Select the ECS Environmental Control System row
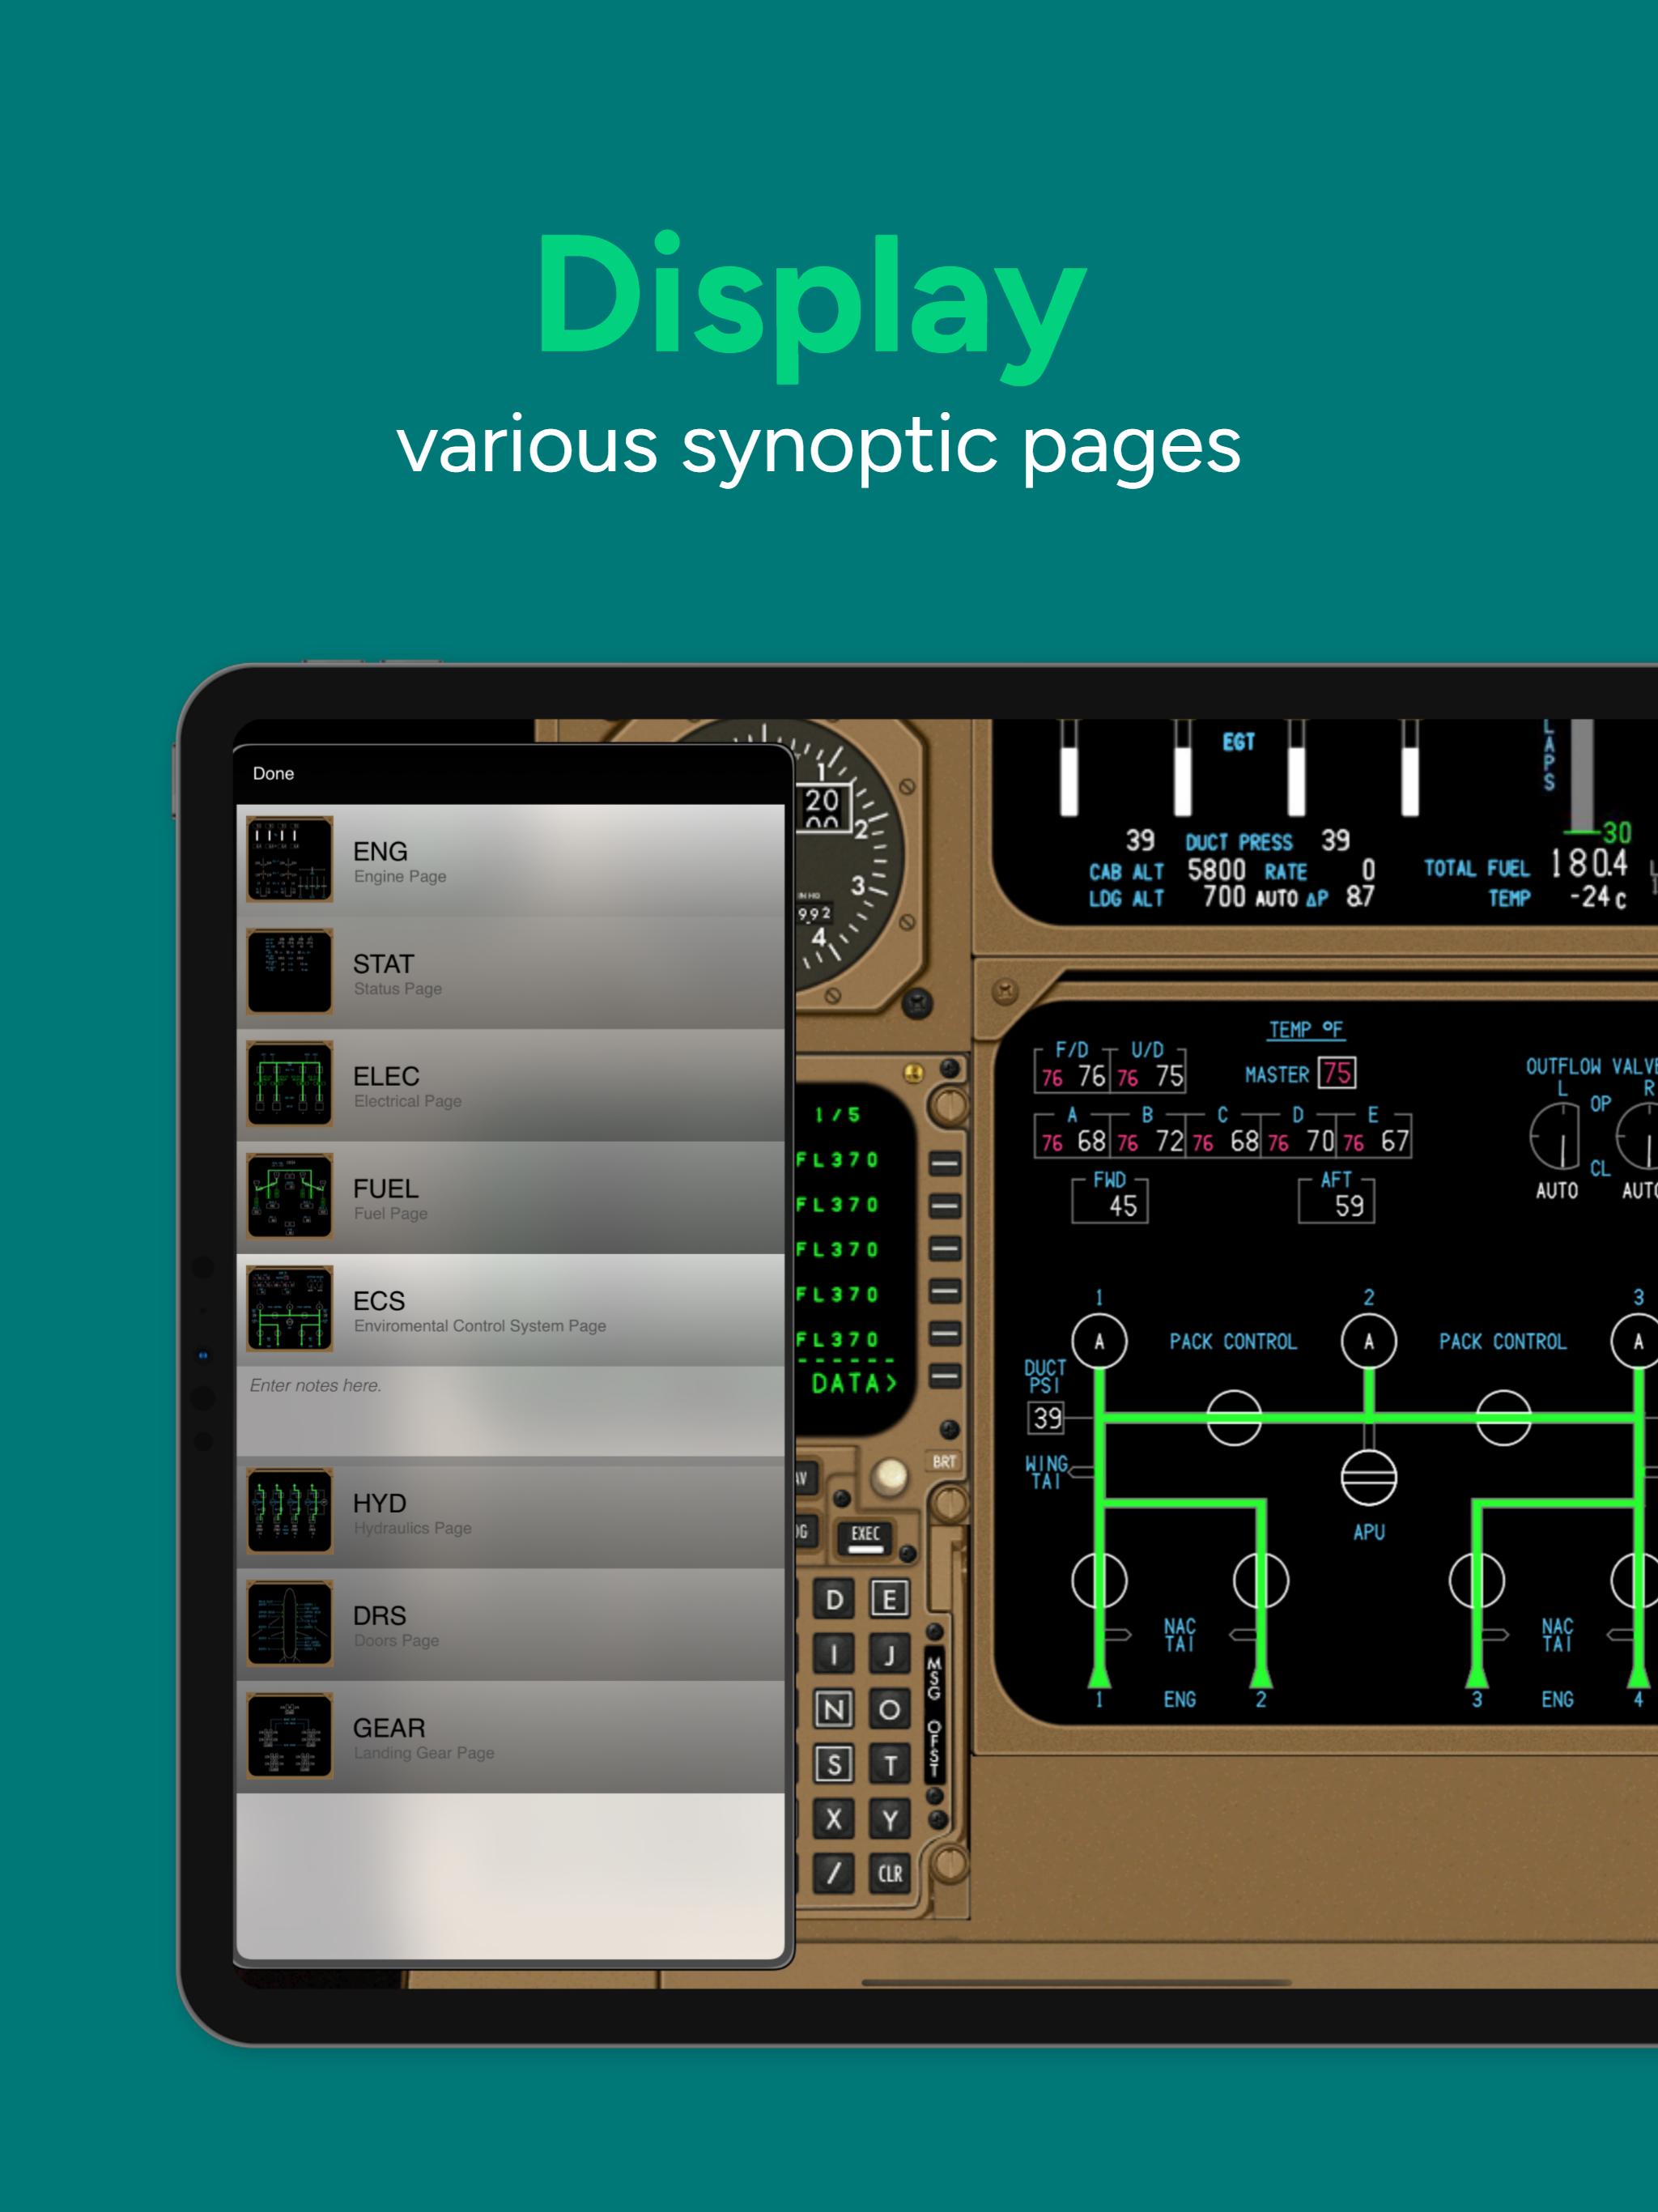 [x=511, y=1310]
